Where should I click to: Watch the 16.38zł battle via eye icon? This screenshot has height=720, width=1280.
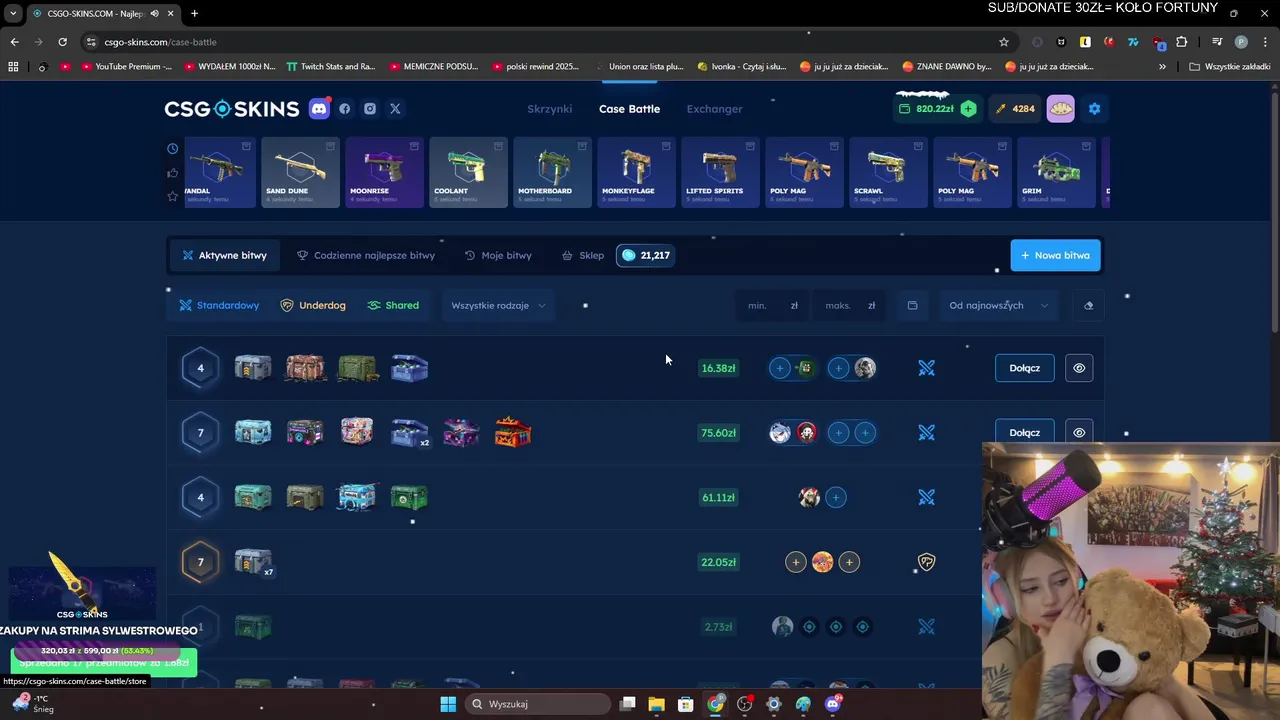1079,368
